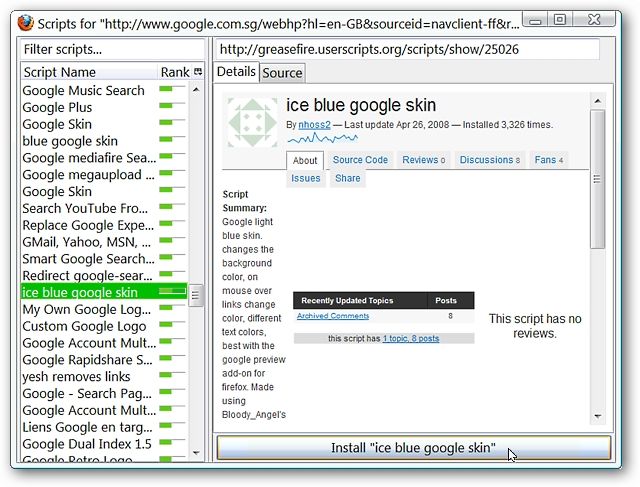
Task: Sort list by Script Name column
Action: point(89,72)
